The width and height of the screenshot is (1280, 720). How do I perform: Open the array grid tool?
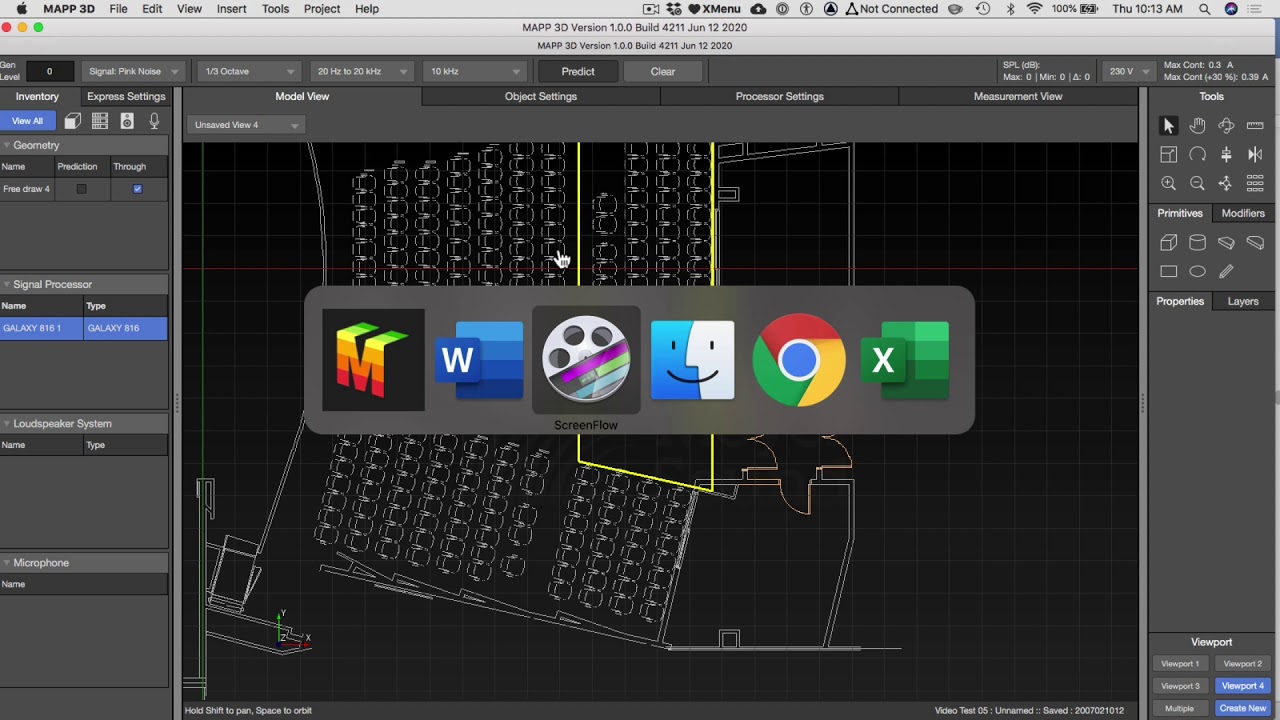[x=1255, y=183]
